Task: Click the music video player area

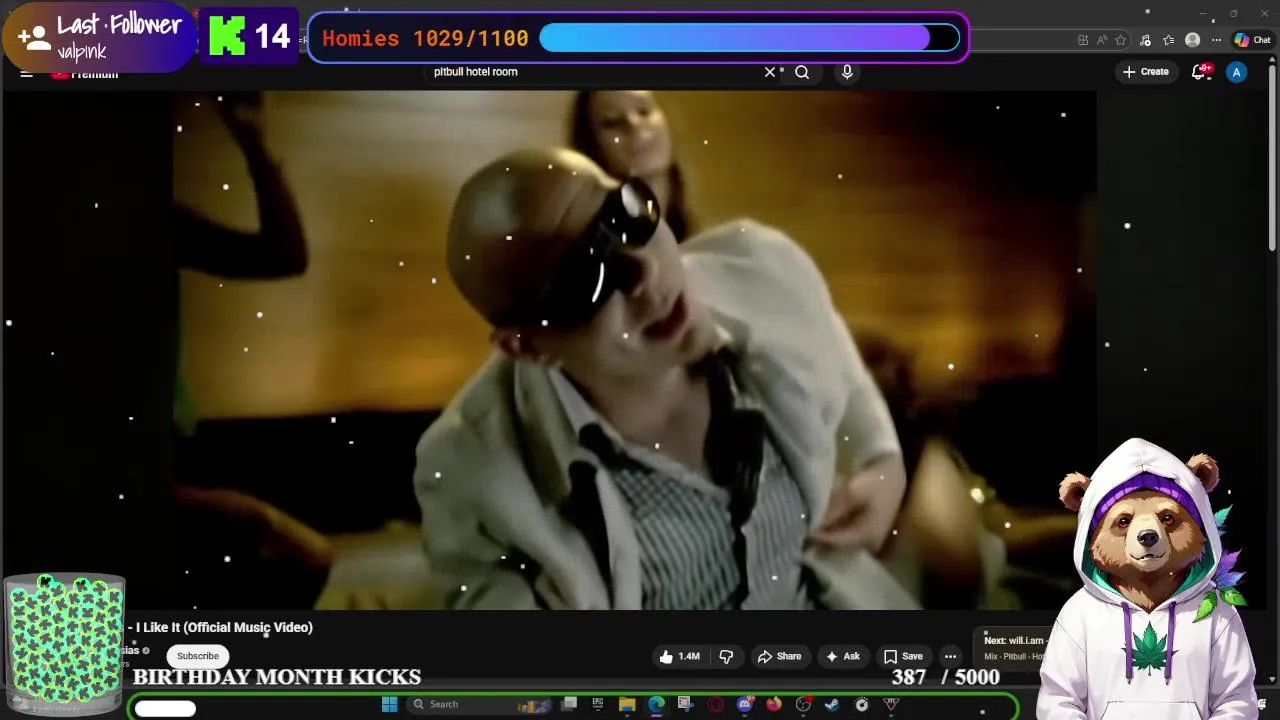Action: pyautogui.click(x=634, y=349)
